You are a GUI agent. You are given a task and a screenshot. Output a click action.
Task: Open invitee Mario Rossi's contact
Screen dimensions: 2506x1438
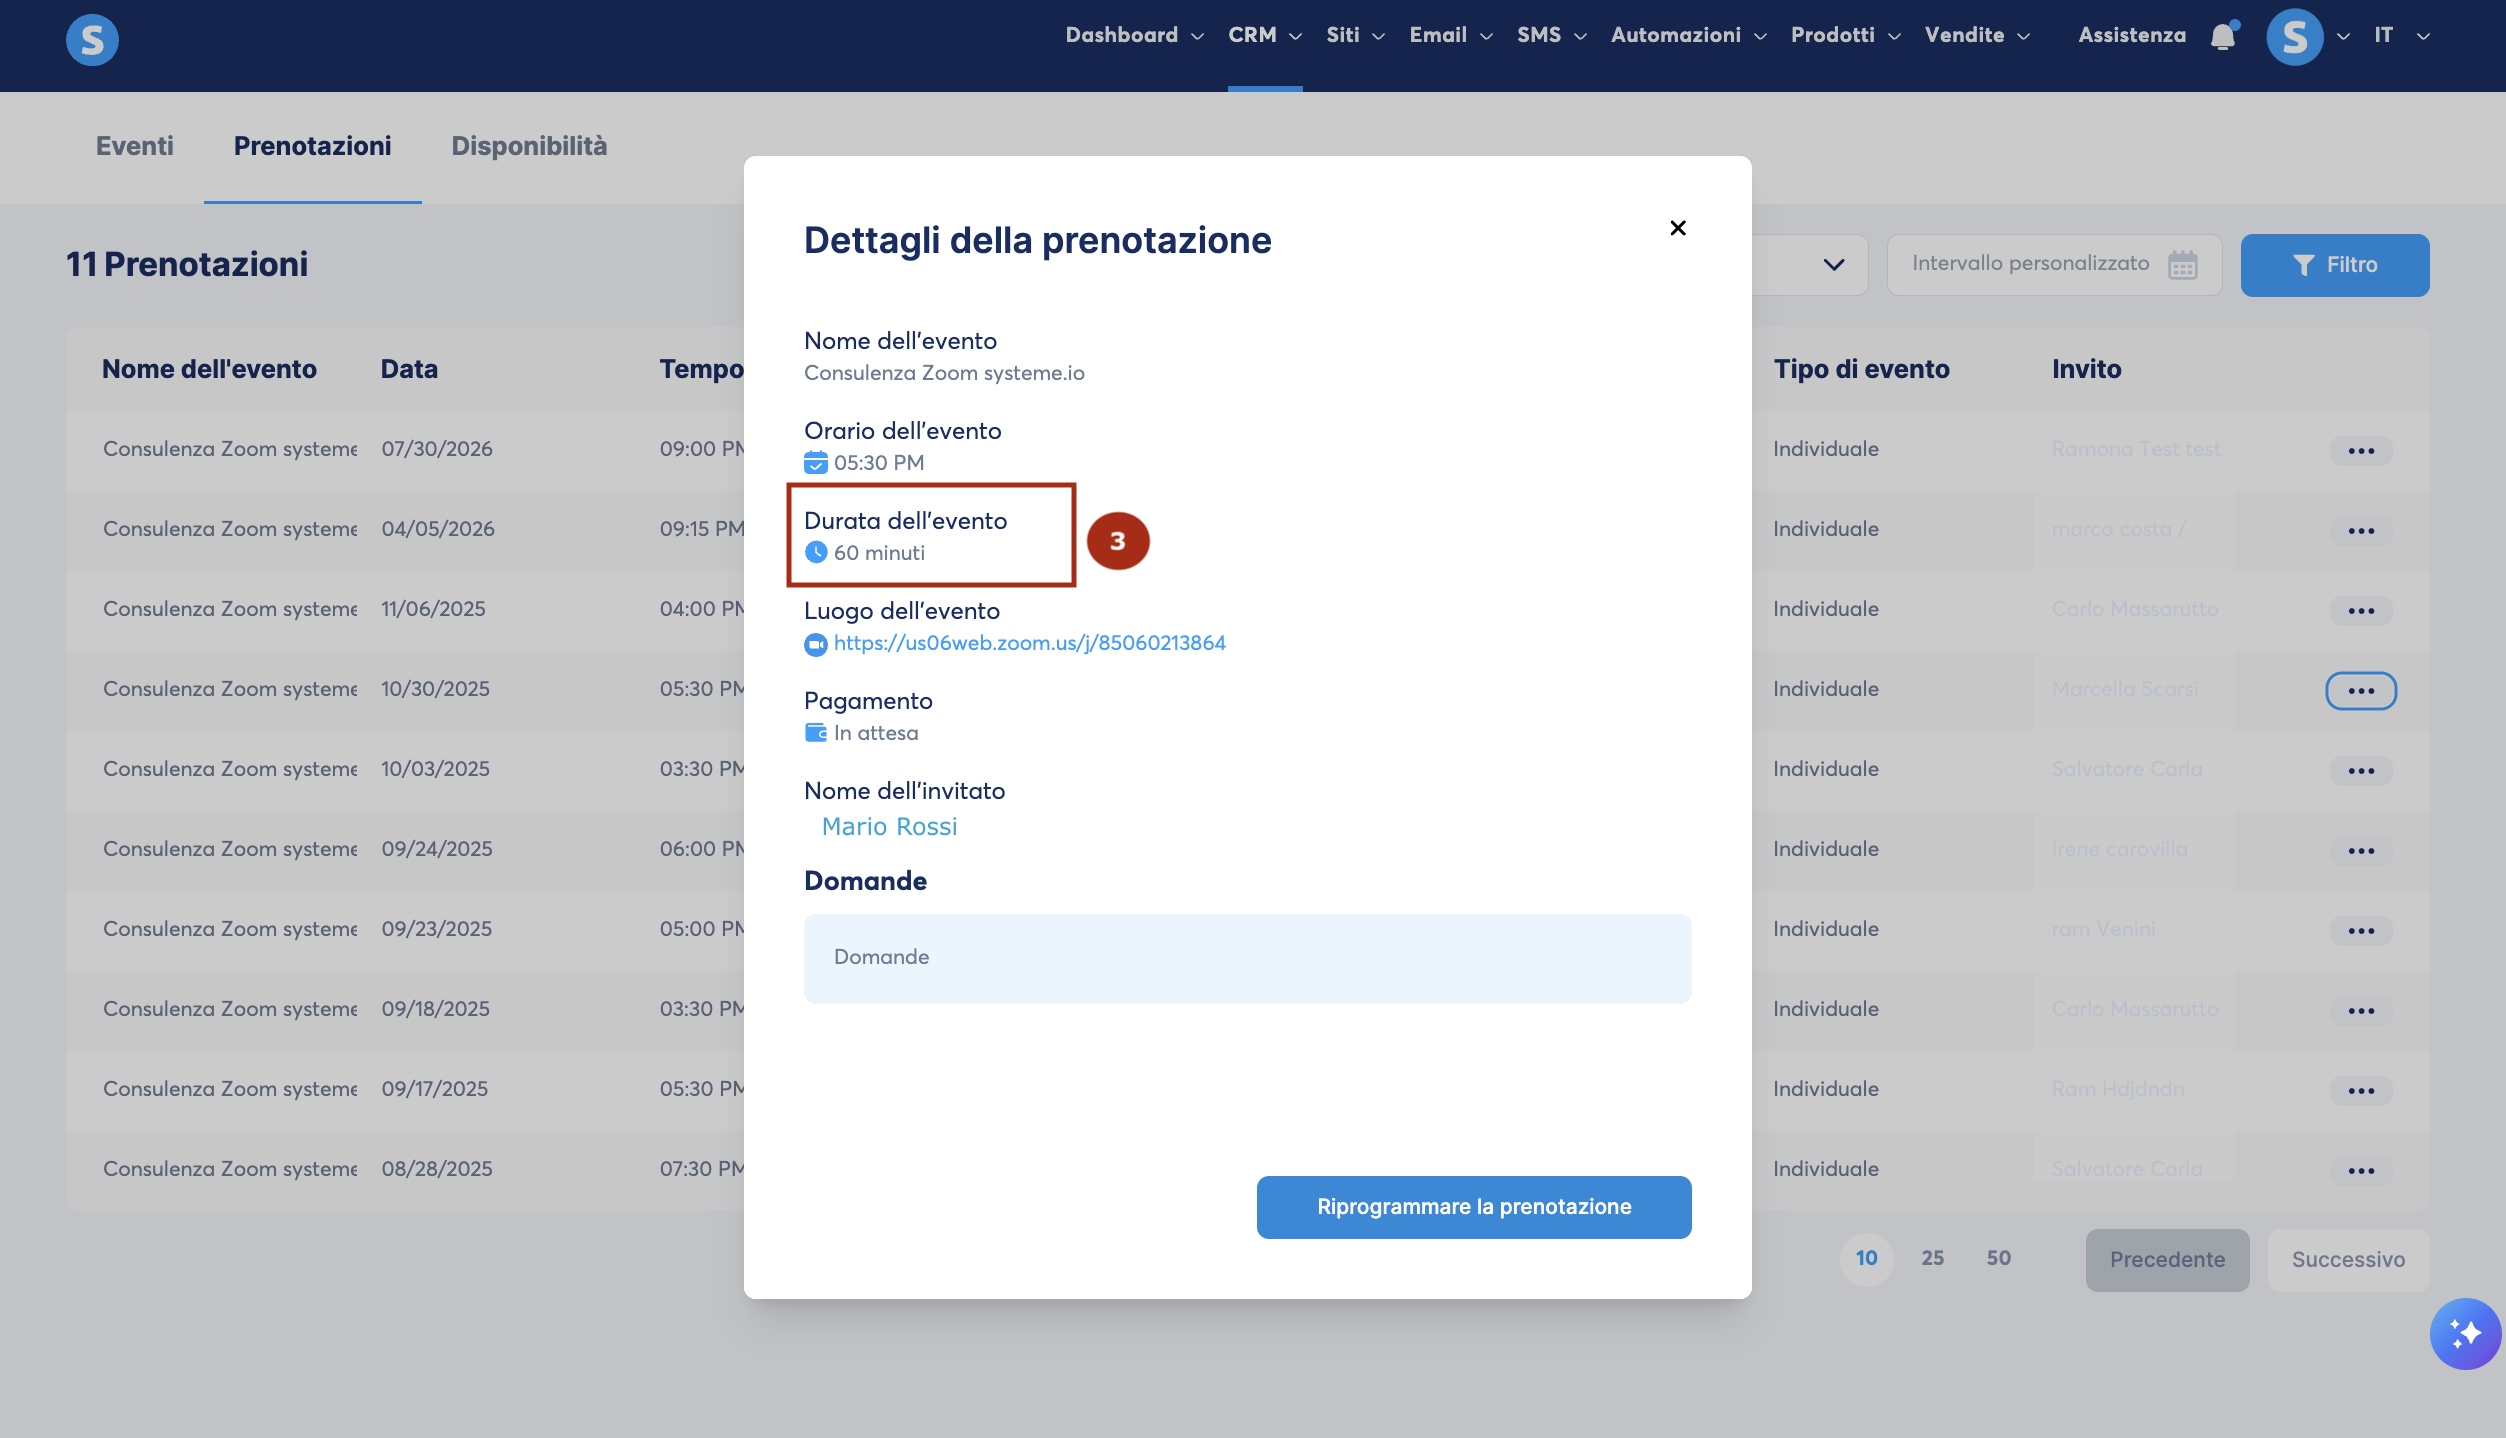tap(889, 827)
